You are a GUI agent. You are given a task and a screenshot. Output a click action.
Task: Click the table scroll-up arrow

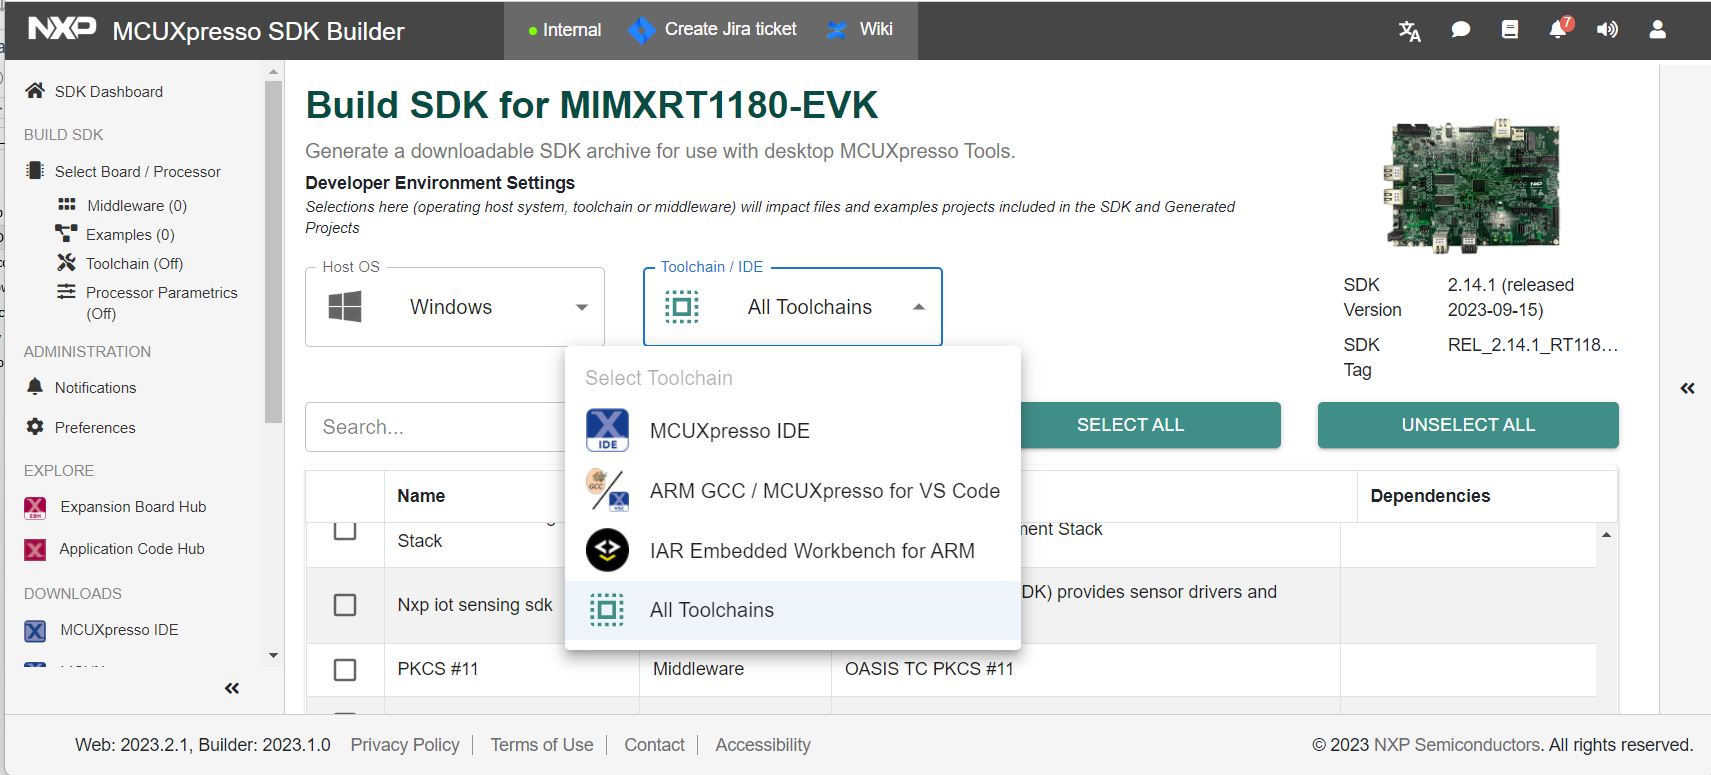coord(1606,535)
